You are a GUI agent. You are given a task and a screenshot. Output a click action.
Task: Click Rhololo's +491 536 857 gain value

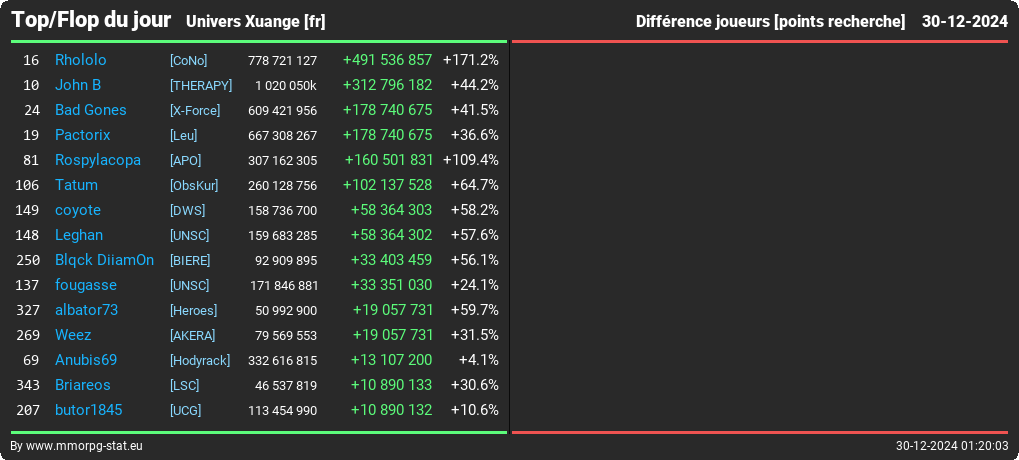click(387, 60)
